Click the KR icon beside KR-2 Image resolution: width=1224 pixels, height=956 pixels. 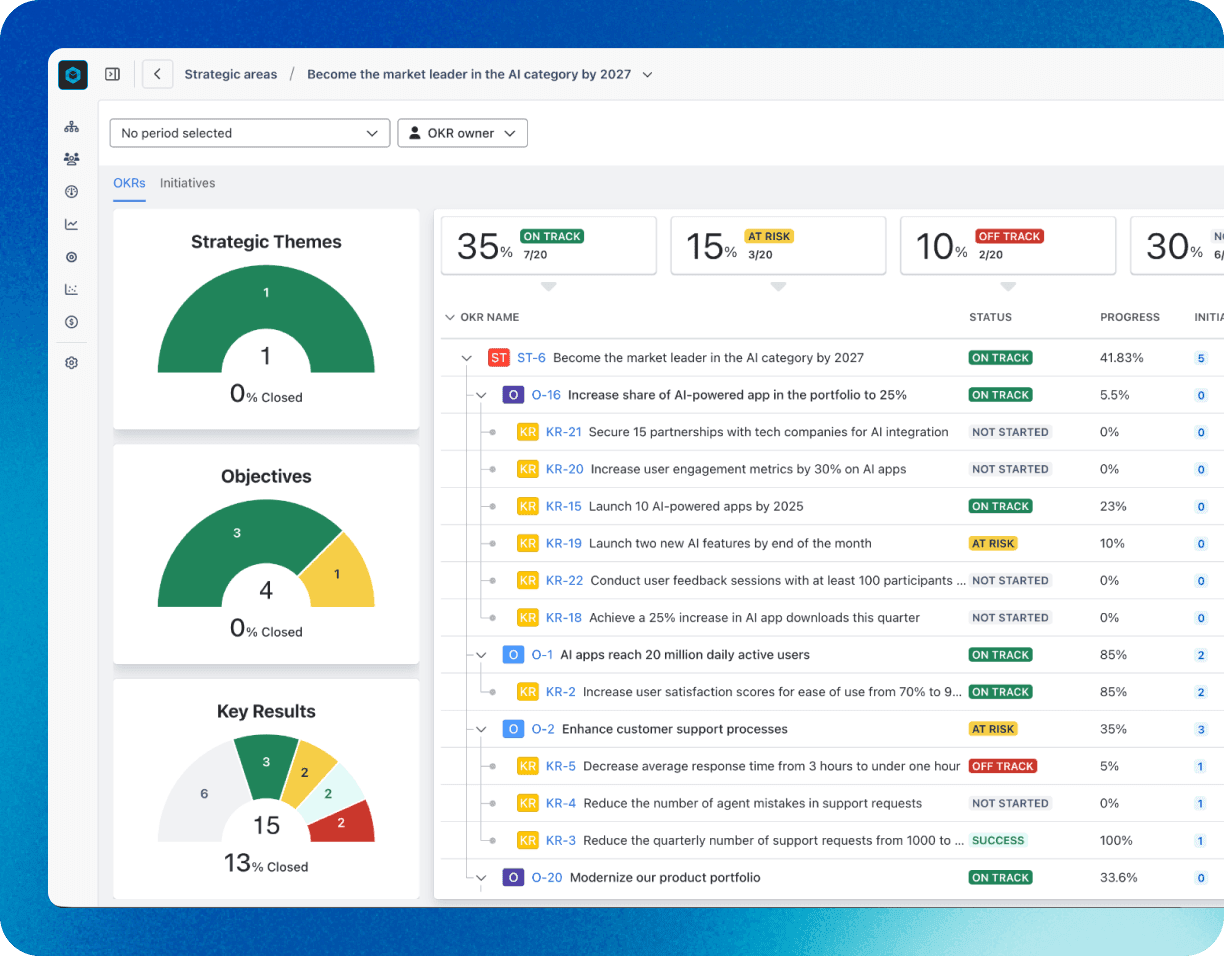528,692
